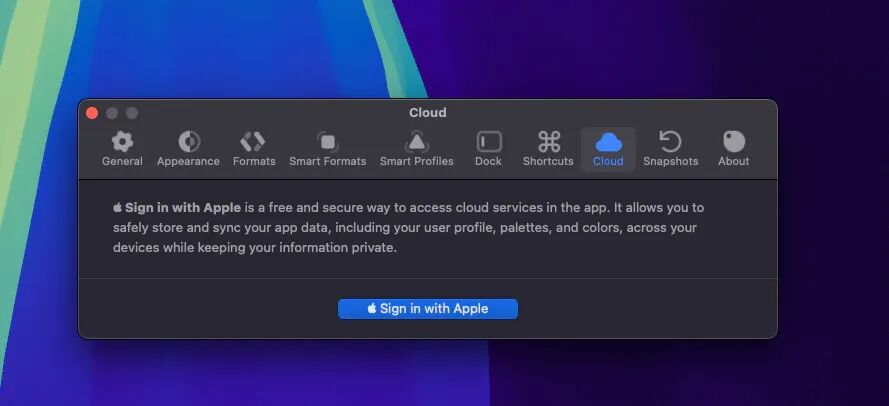Switch to tab labeled Snapshots
889x406 pixels.
tap(670, 161)
